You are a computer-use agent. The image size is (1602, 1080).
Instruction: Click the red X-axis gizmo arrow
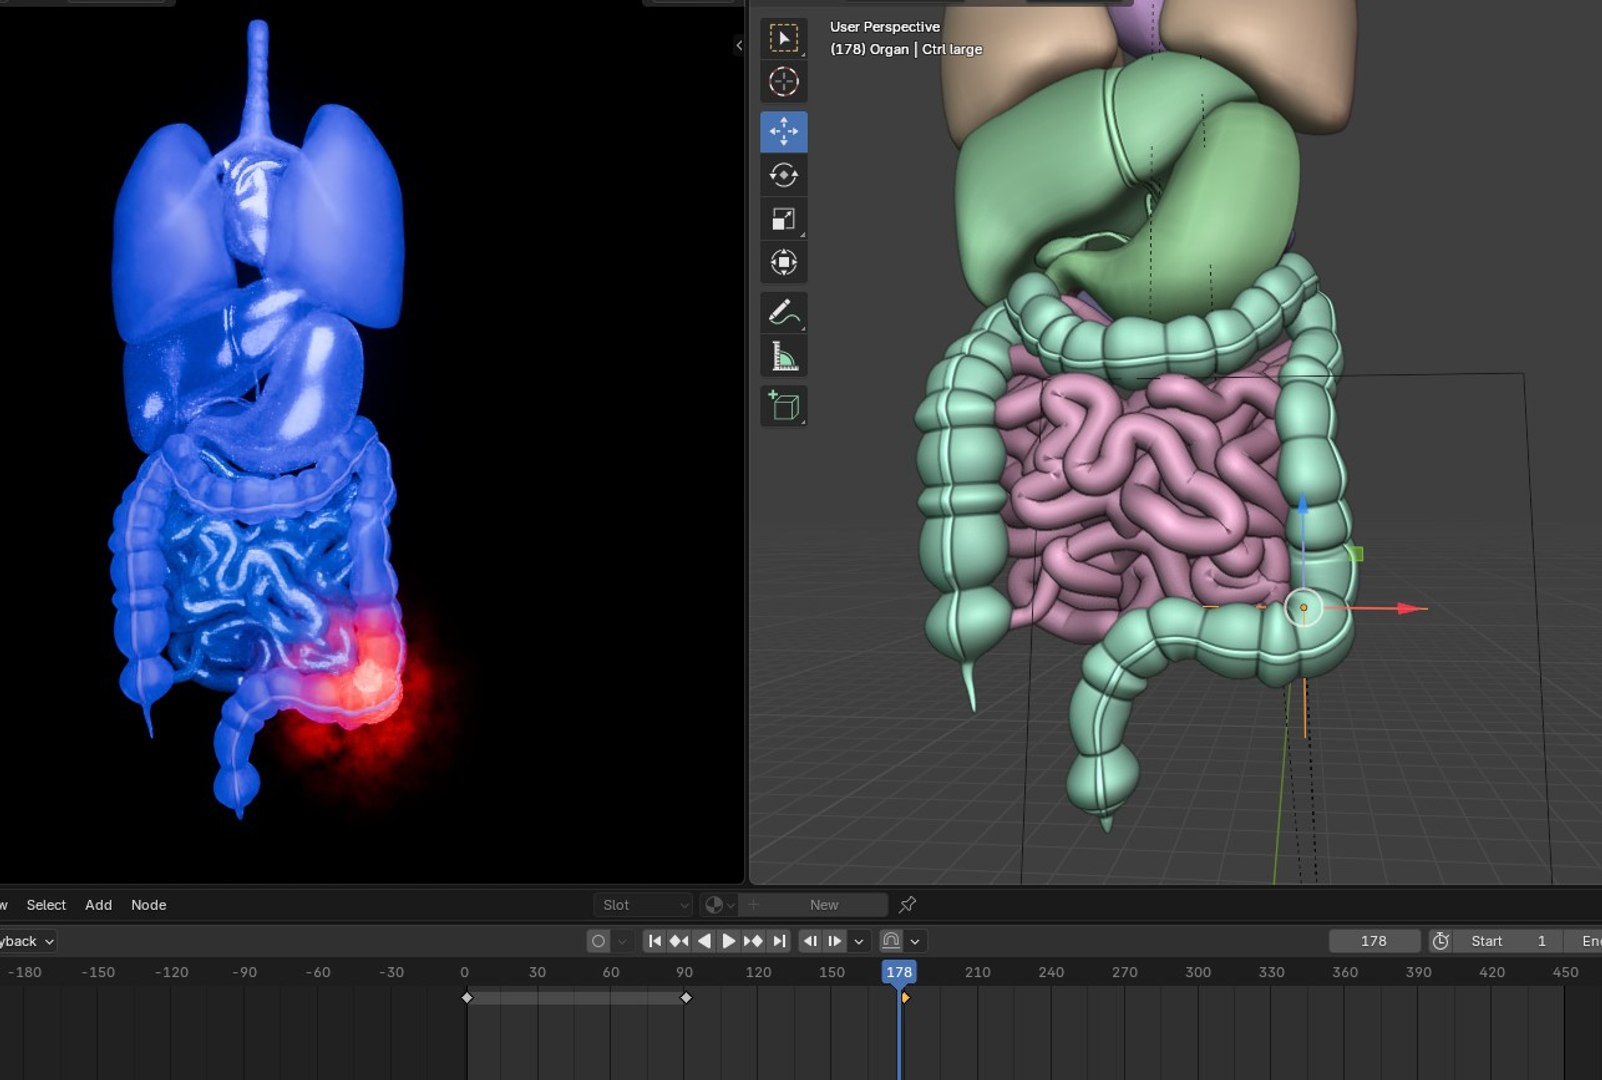click(x=1410, y=608)
